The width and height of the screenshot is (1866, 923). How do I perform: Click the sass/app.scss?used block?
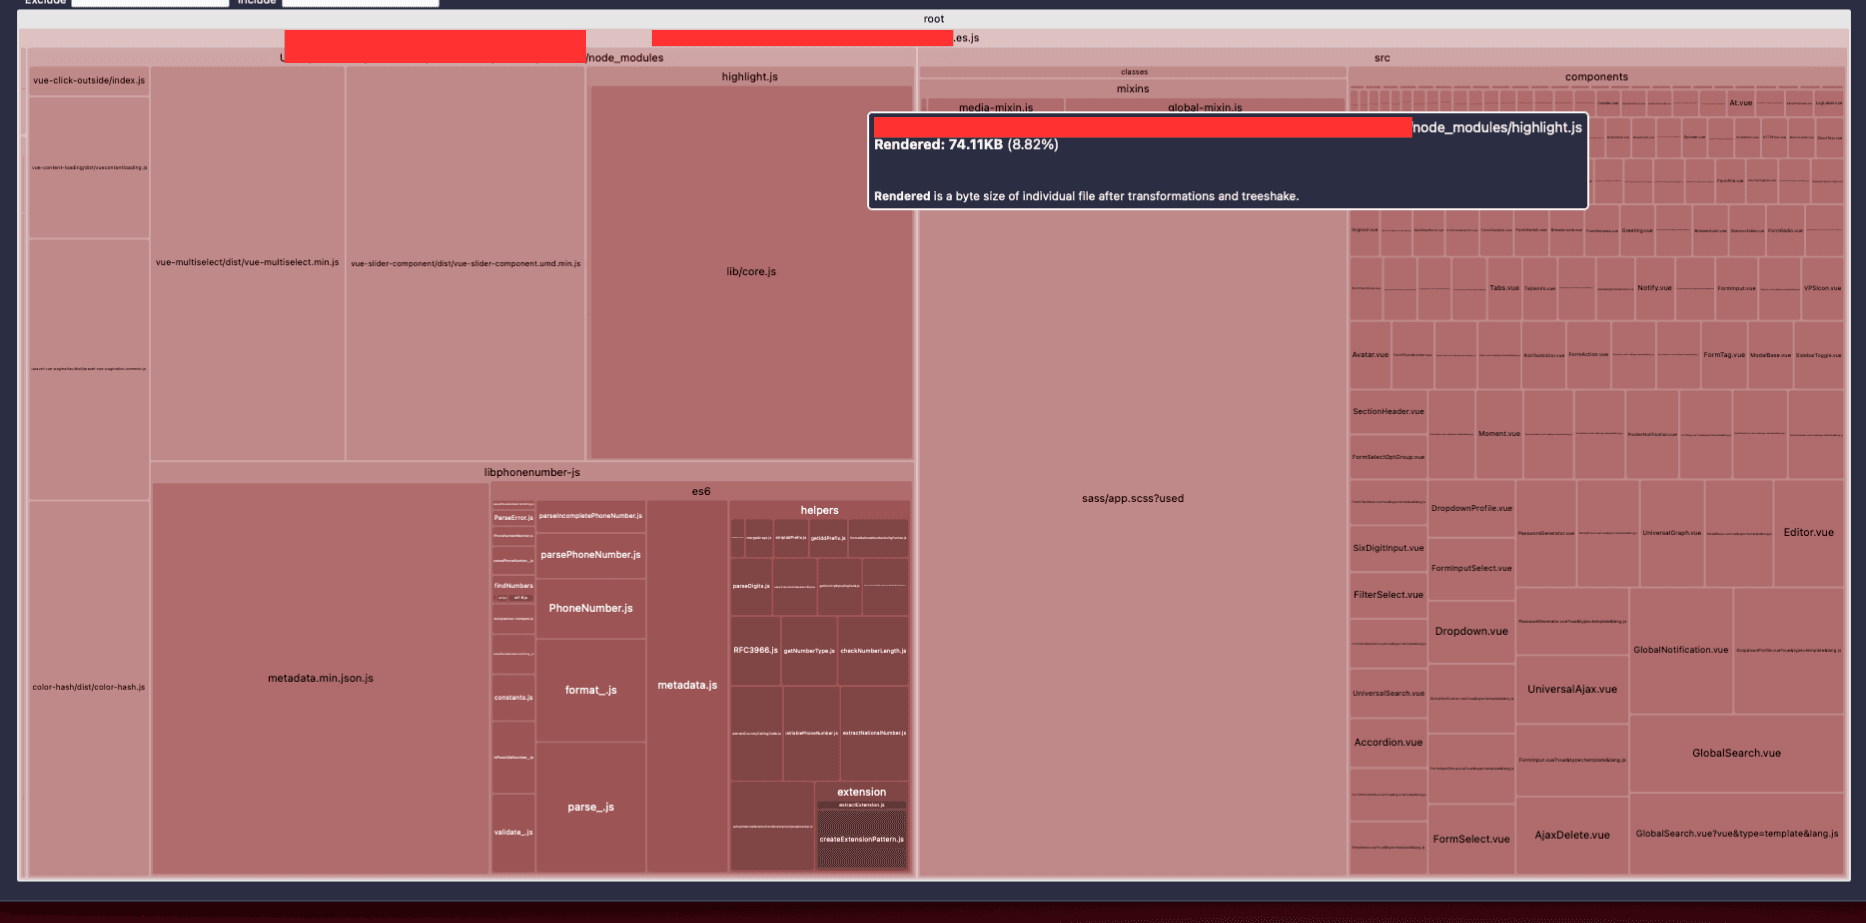pyautogui.click(x=1132, y=498)
